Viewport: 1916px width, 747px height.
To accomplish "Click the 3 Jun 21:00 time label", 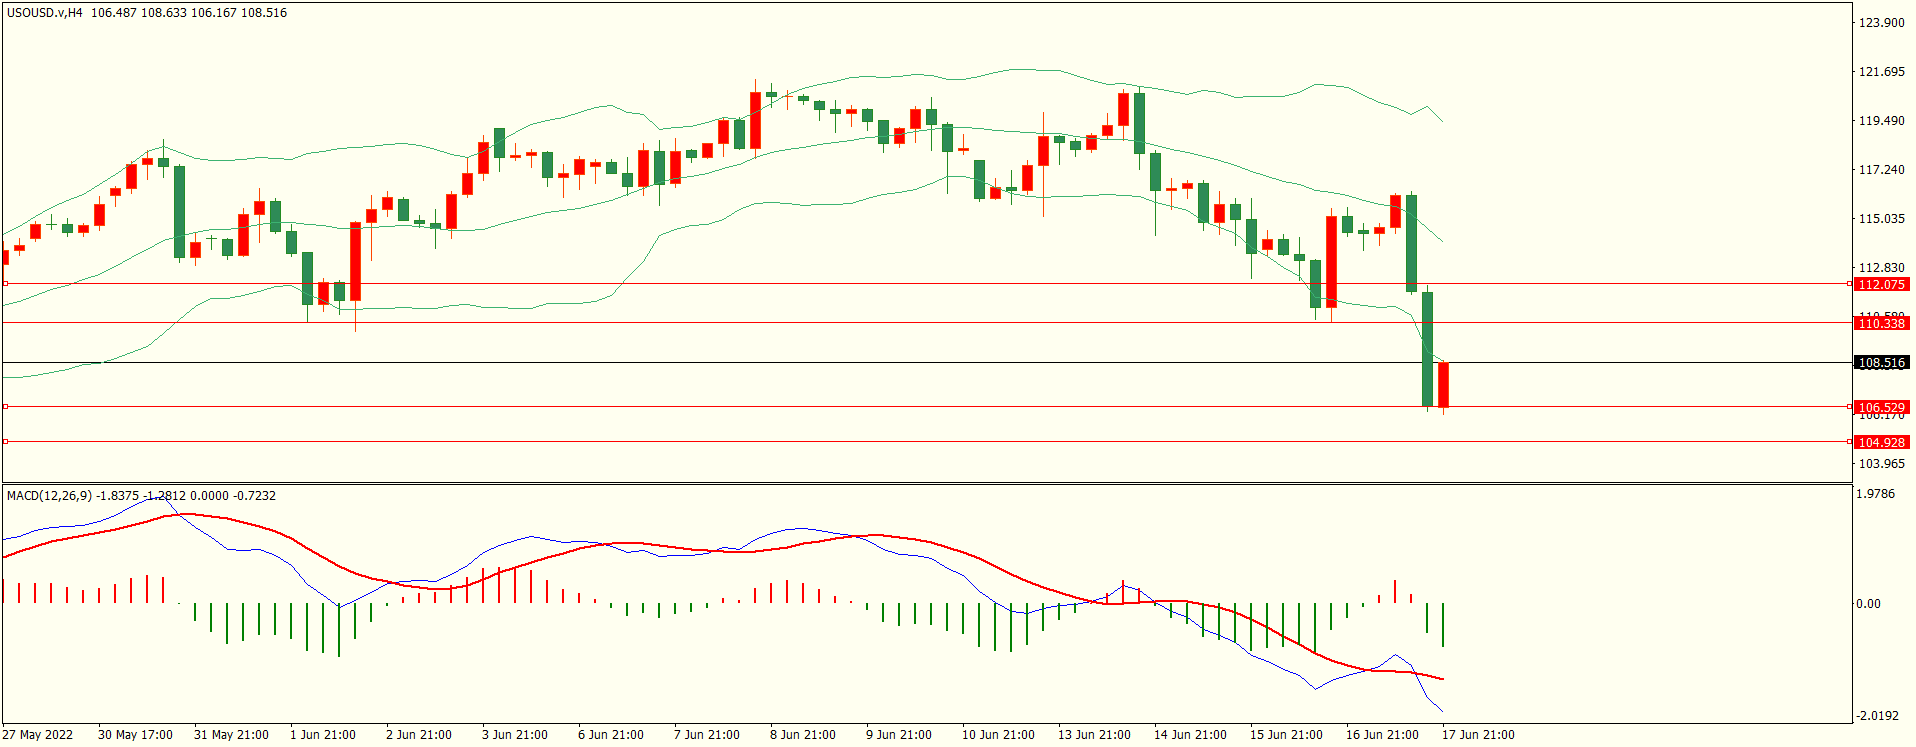I will 515,735.
